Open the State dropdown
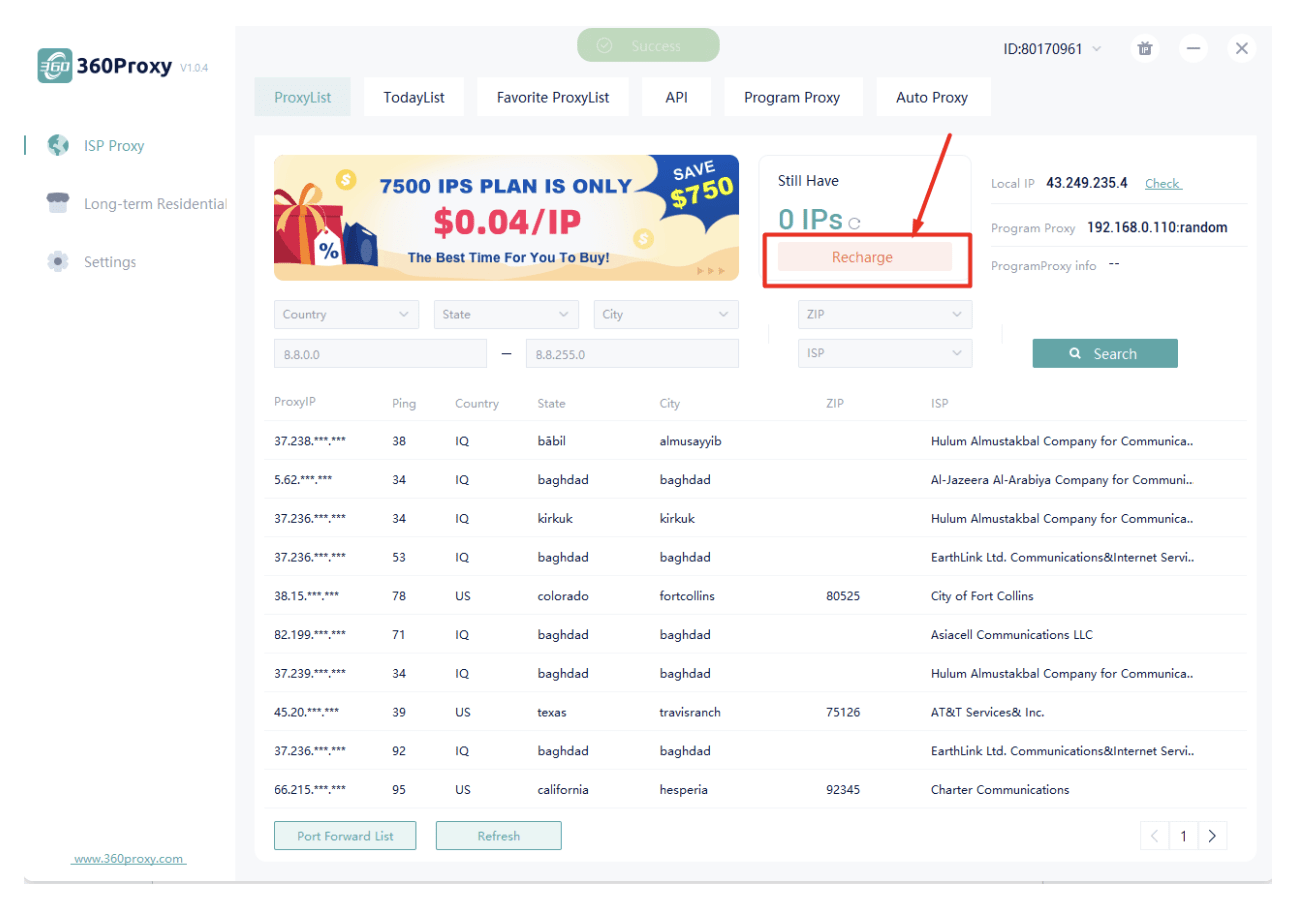Screen dimensions: 1312x898 [x=506, y=314]
